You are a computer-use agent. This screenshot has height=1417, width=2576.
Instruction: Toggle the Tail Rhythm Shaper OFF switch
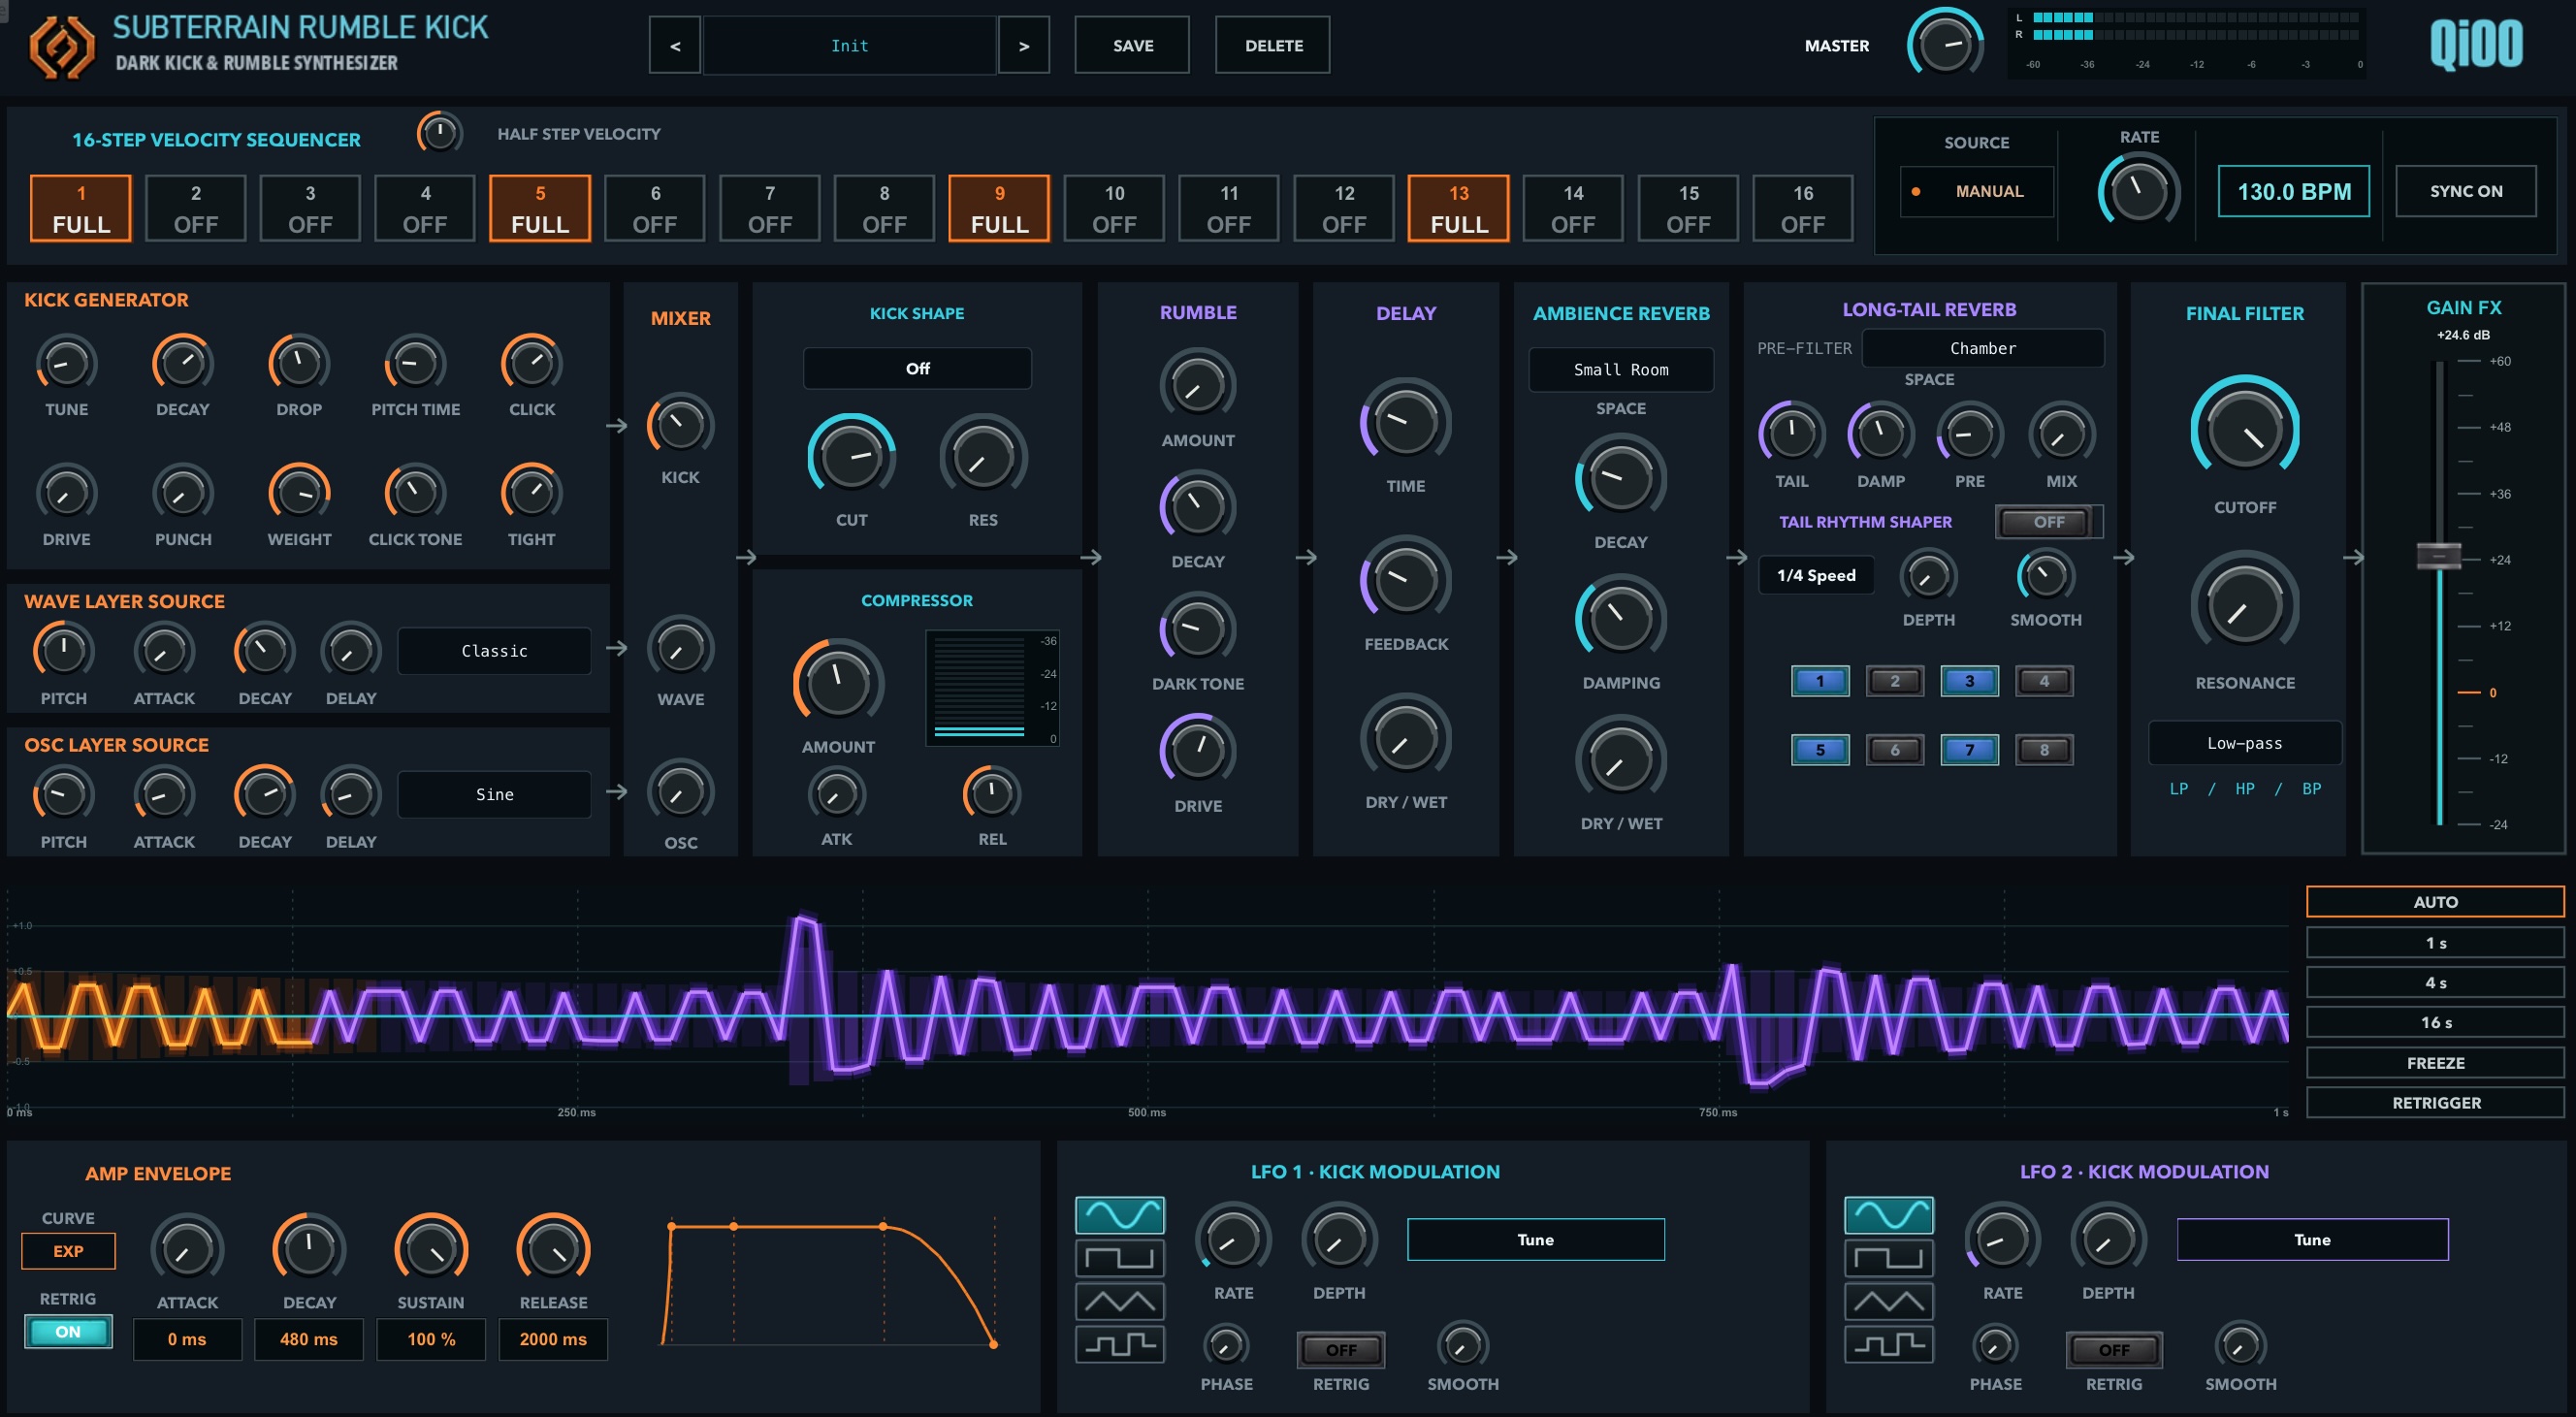pos(2047,522)
